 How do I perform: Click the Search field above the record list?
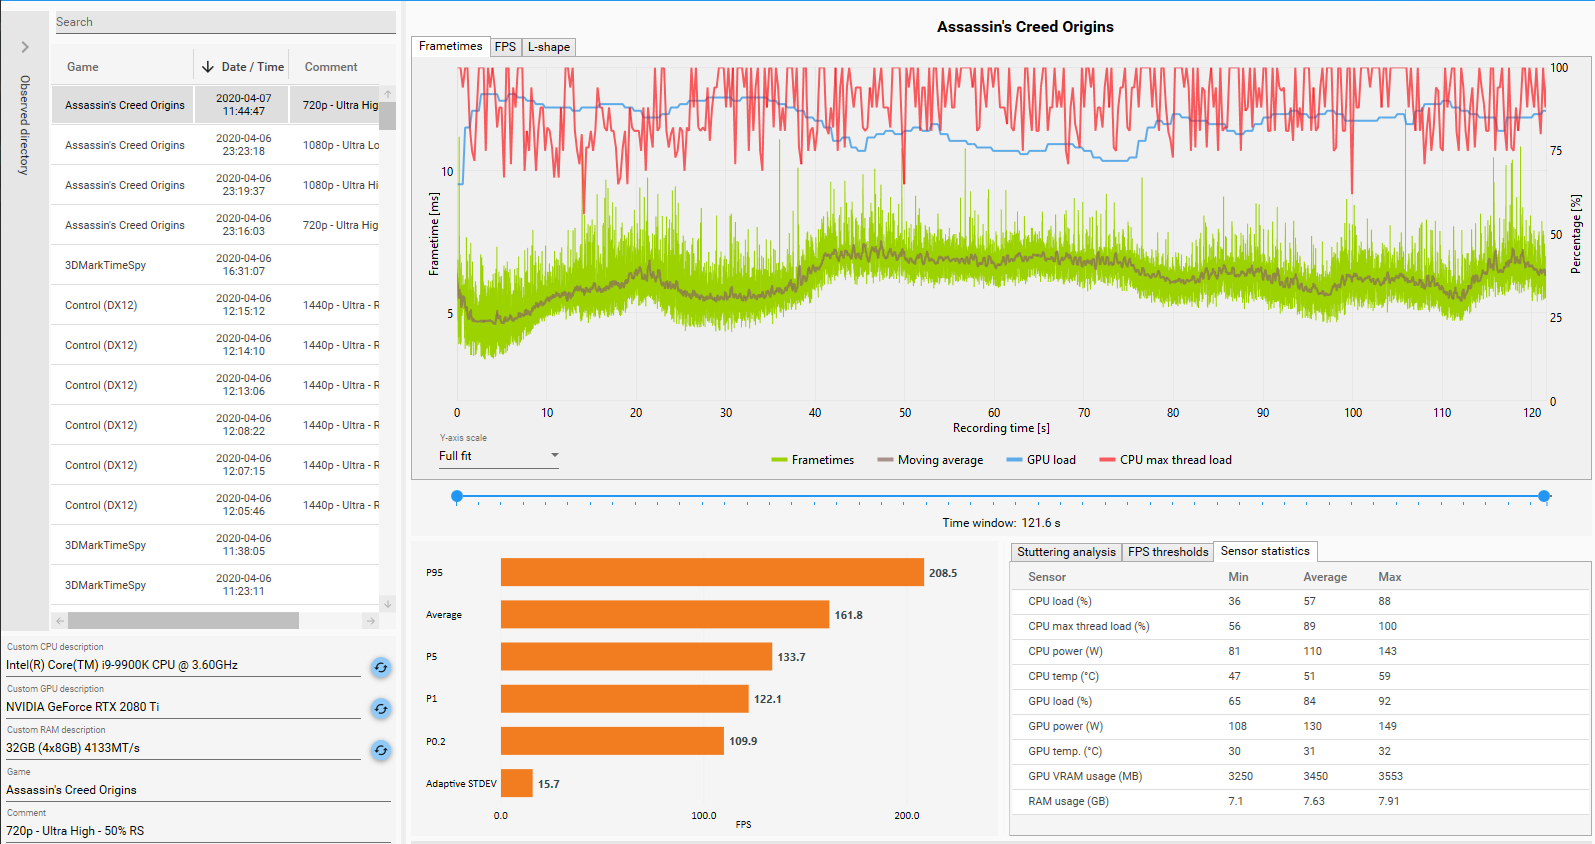225,22
